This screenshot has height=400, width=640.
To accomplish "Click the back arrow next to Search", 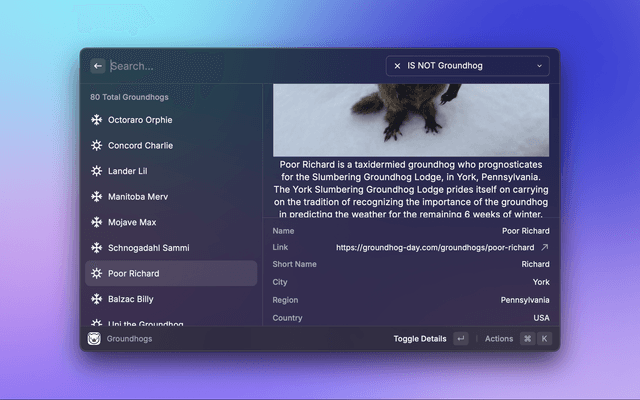I will [98, 66].
